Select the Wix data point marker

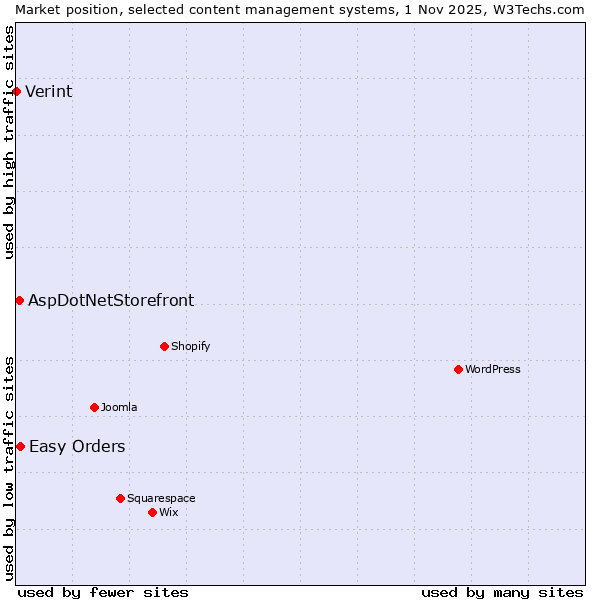[x=152, y=512]
